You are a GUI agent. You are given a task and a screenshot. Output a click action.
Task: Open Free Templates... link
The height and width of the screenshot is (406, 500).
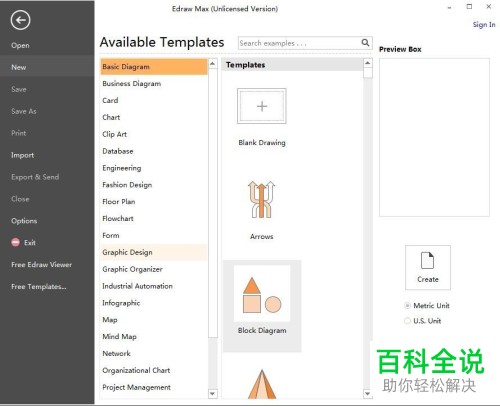pyautogui.click(x=39, y=287)
